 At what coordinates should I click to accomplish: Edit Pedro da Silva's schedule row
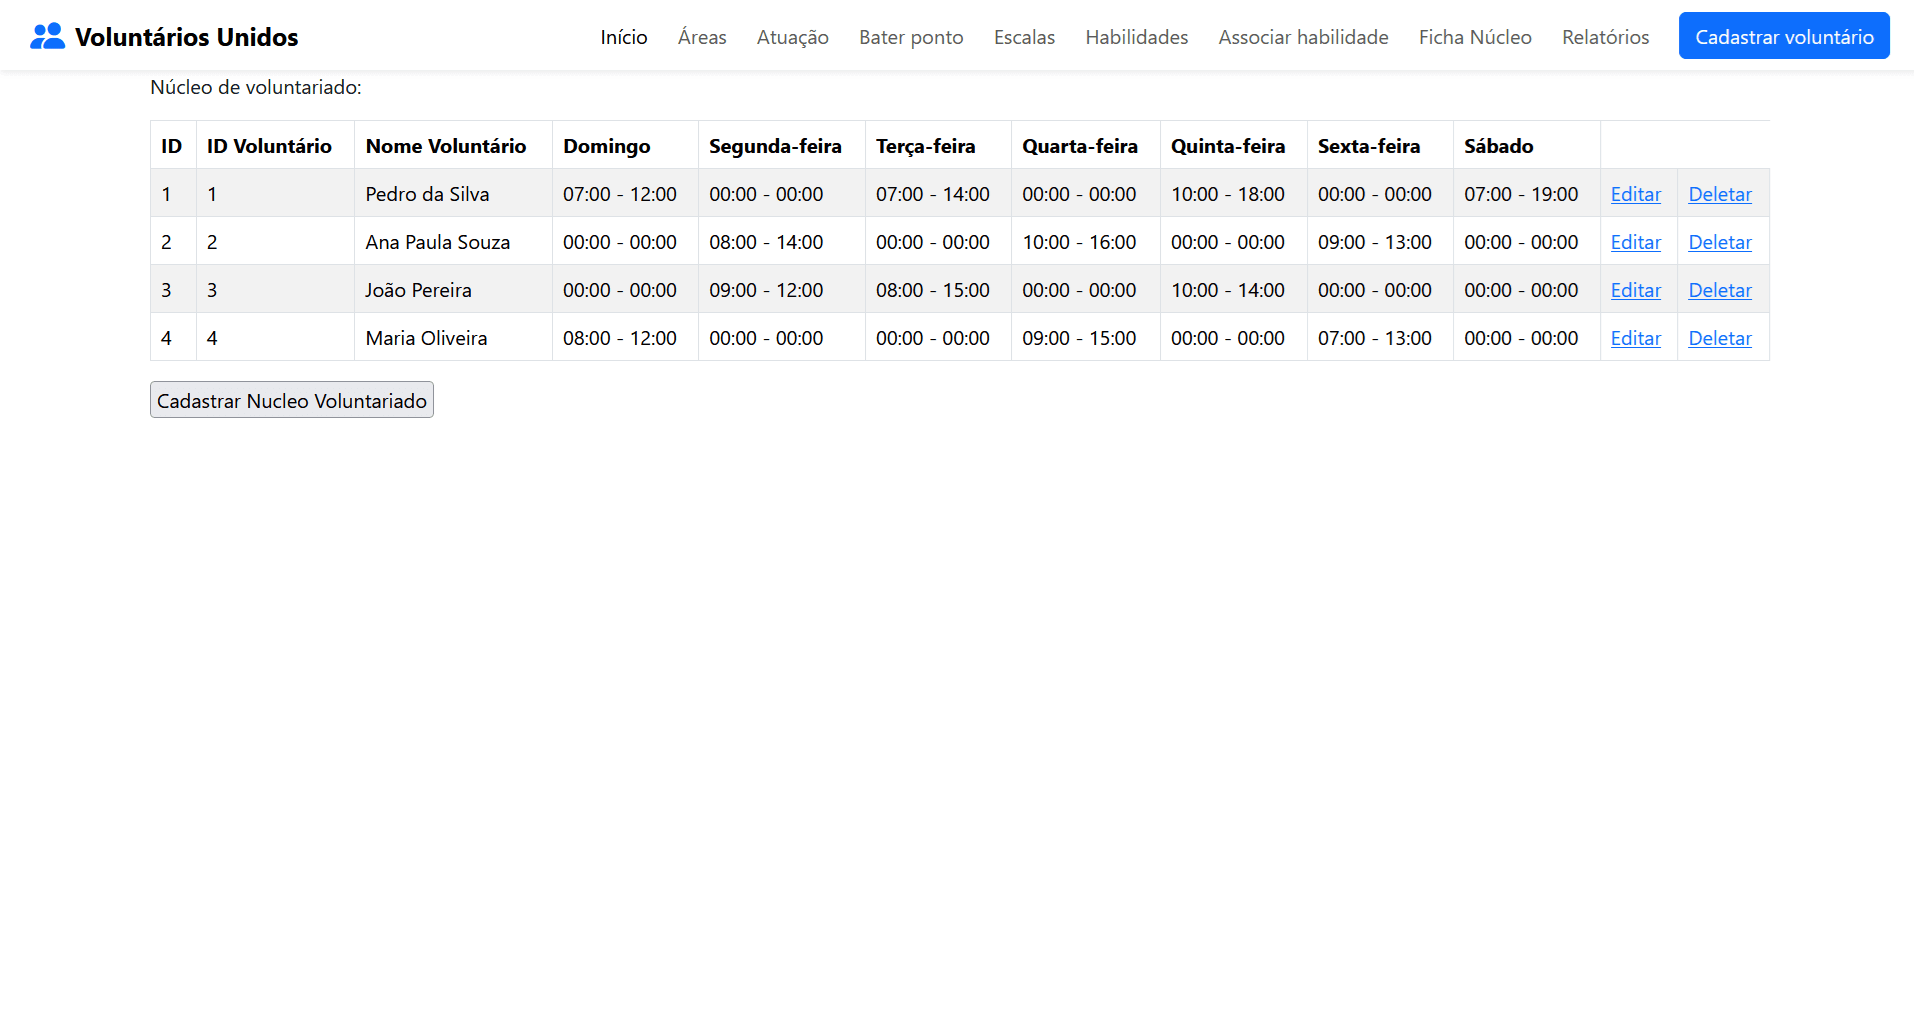(x=1635, y=194)
